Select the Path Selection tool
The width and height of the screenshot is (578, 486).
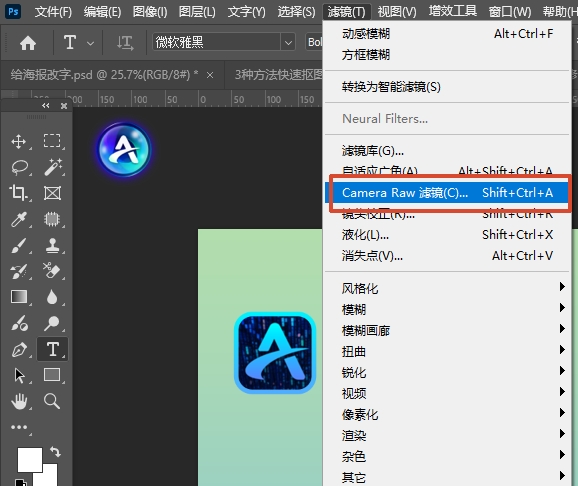click(x=19, y=375)
